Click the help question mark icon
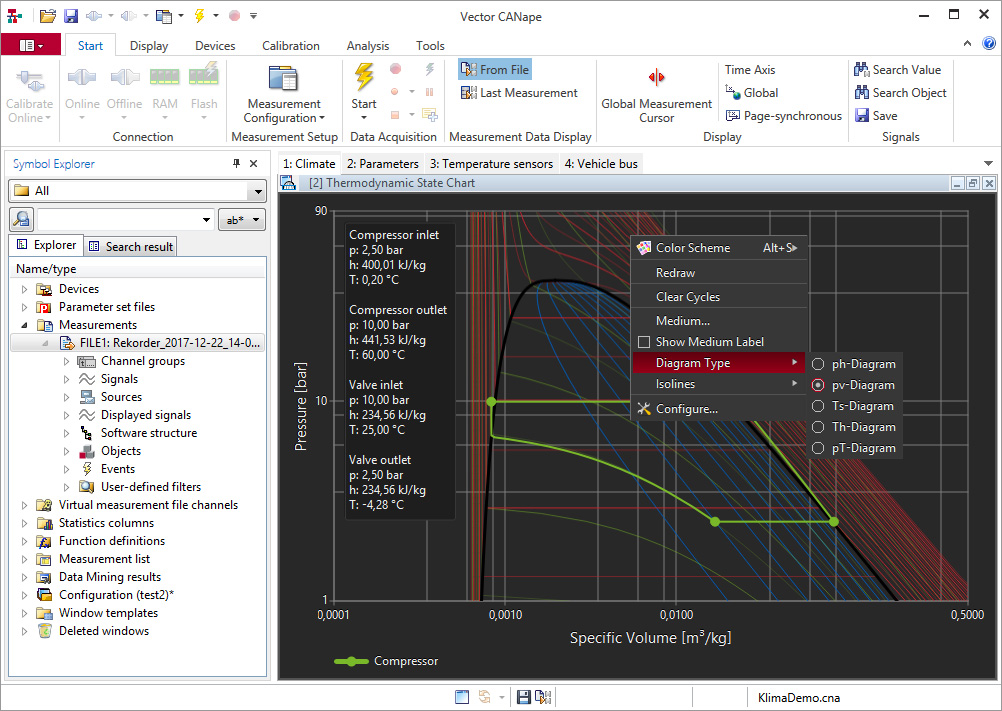This screenshot has width=1002, height=711. pyautogui.click(x=989, y=43)
